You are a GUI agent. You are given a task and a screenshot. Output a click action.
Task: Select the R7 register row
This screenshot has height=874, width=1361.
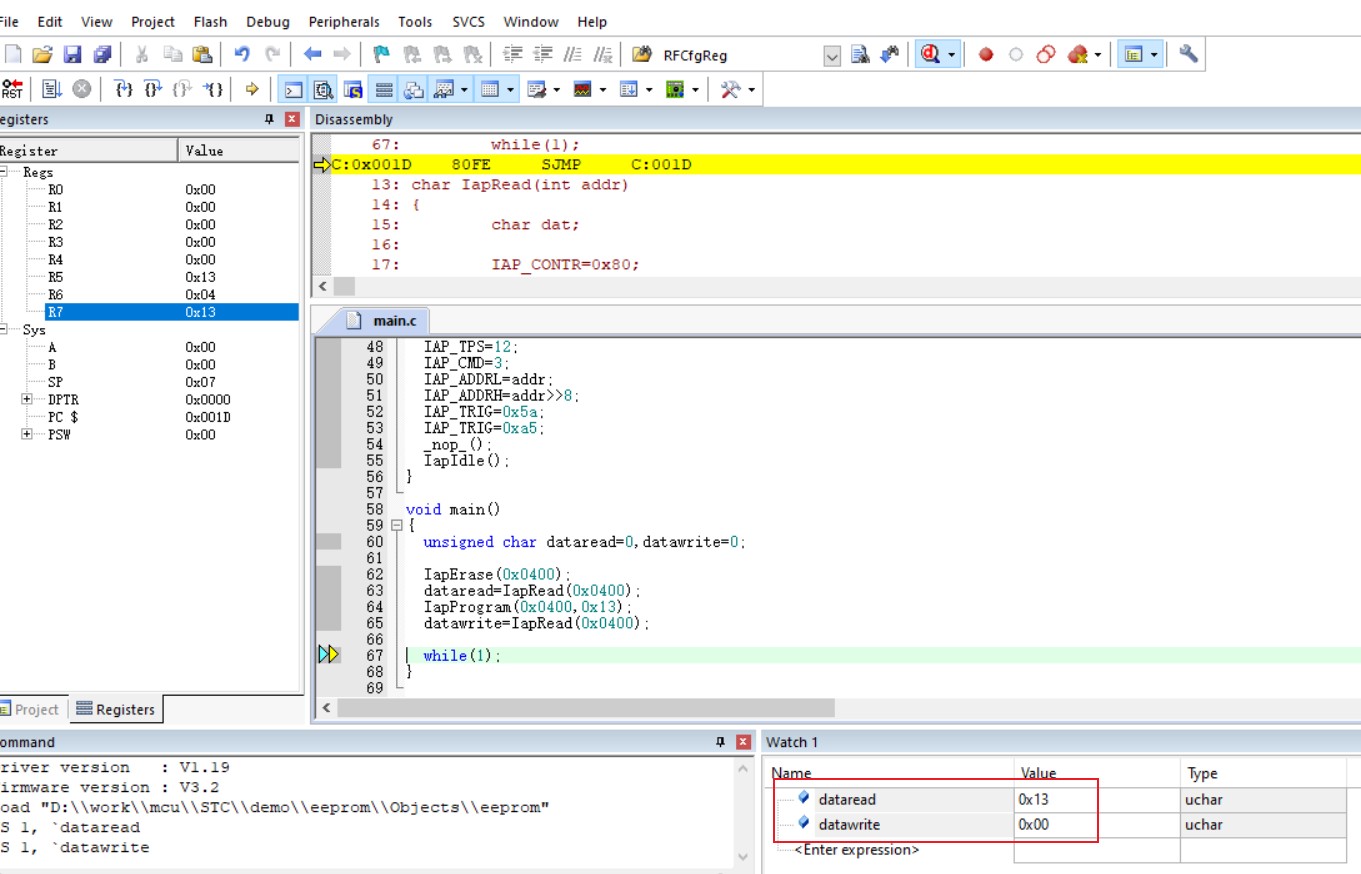point(149,312)
